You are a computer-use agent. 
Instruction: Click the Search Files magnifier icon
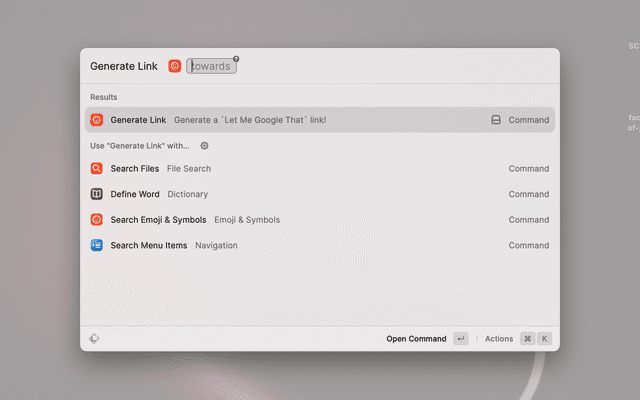pyautogui.click(x=97, y=169)
